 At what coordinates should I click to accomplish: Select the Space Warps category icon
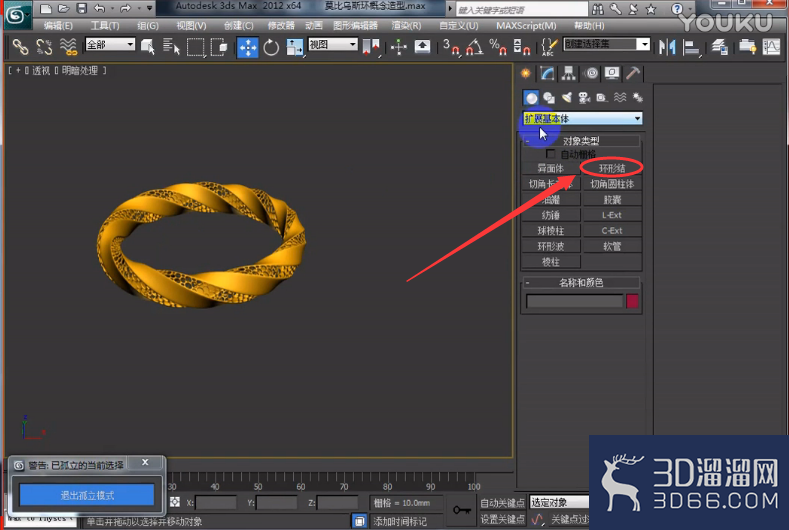coord(620,98)
